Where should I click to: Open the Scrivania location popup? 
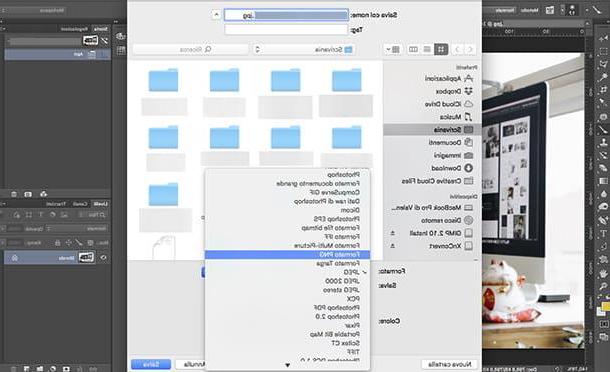coord(303,49)
